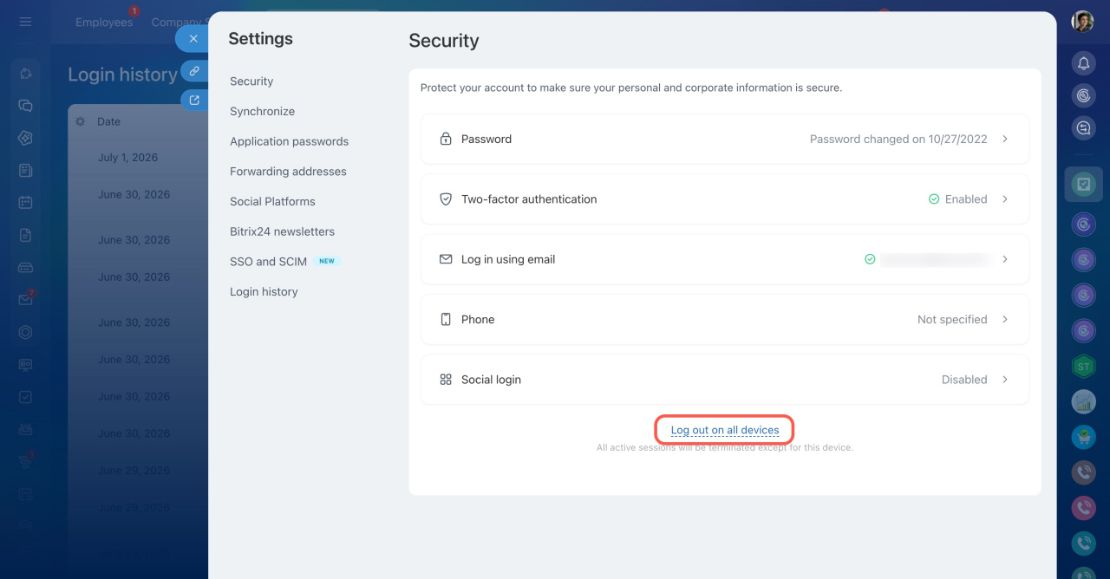This screenshot has height=579, width=1110.
Task: Open Forwarding addresses section
Action: click(x=288, y=171)
